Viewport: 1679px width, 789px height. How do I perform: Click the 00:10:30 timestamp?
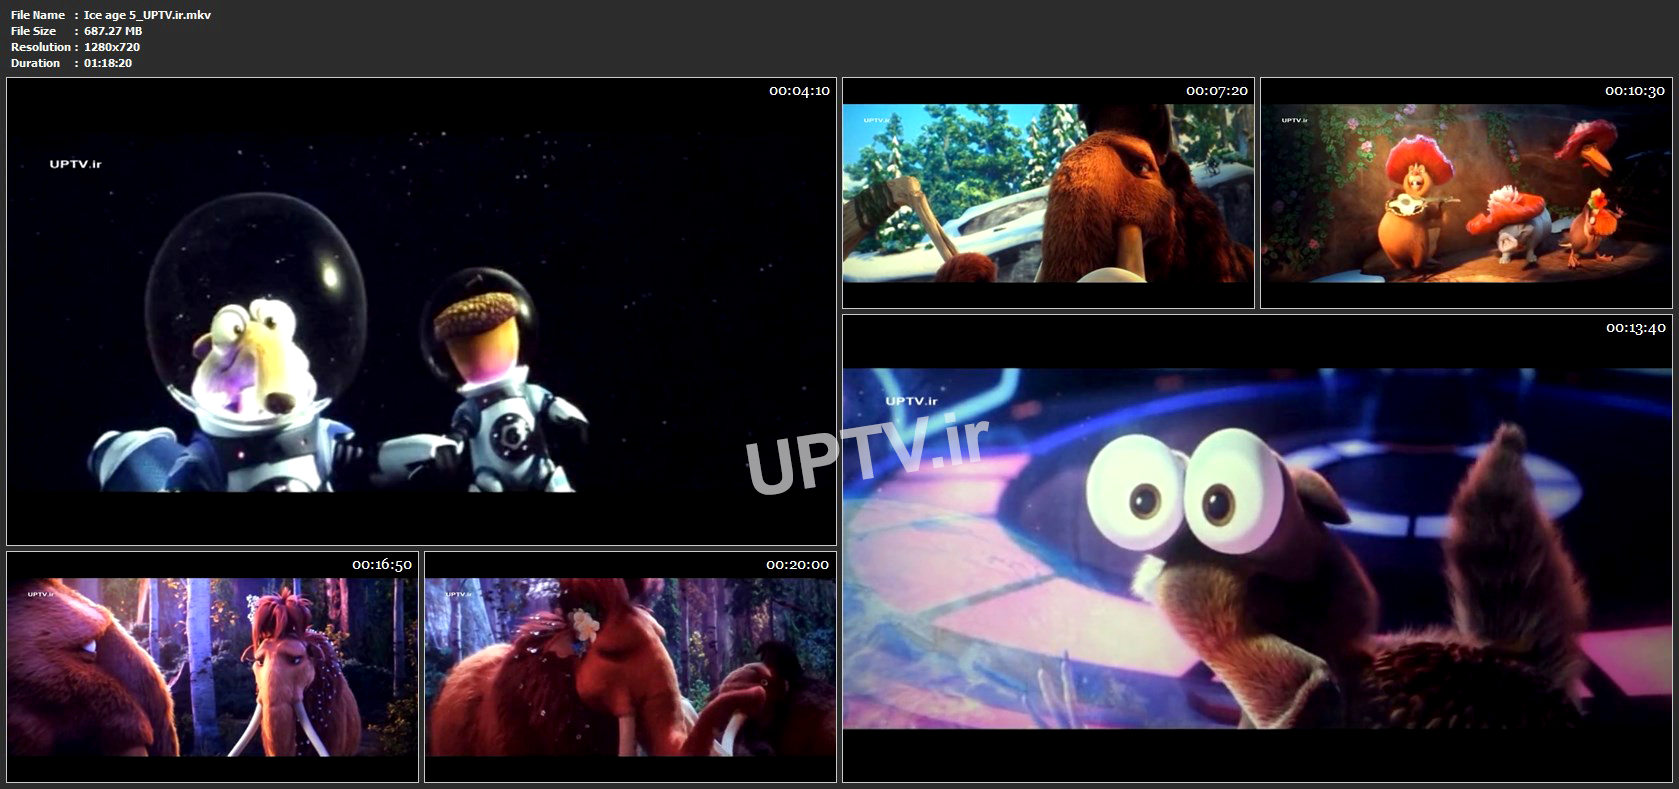pyautogui.click(x=1635, y=91)
